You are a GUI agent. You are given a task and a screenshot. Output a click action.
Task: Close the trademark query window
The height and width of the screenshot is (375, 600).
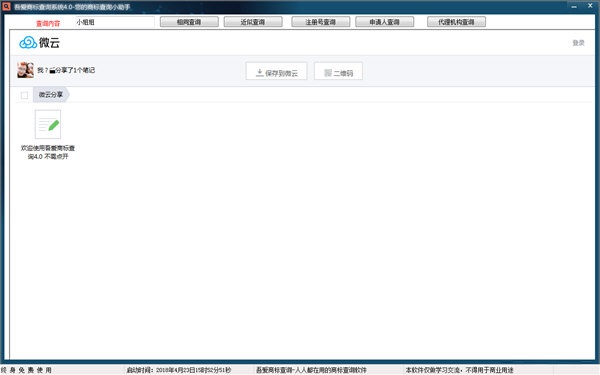click(x=590, y=6)
